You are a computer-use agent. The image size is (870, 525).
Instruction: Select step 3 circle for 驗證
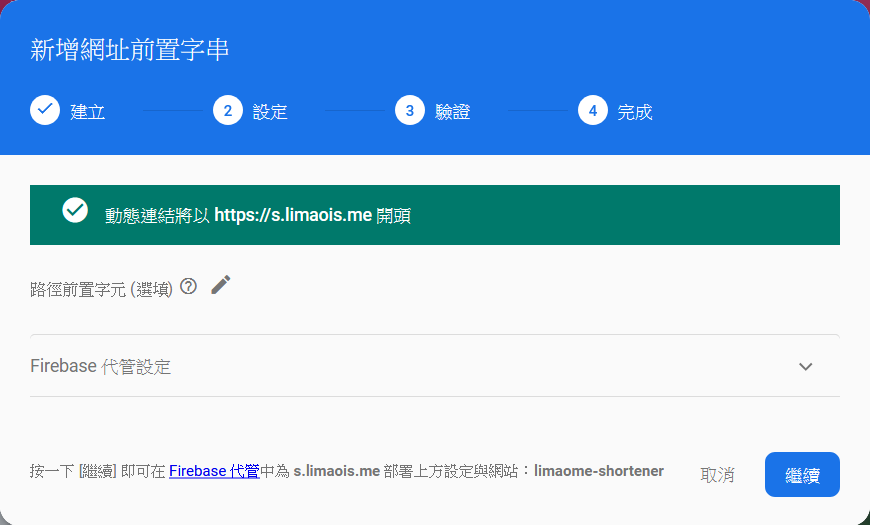(x=410, y=110)
